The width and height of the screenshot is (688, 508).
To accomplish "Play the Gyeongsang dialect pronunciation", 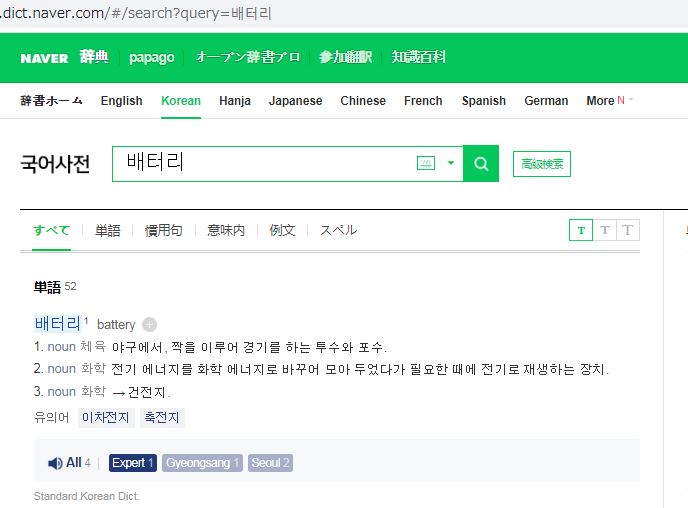I will [x=202, y=463].
